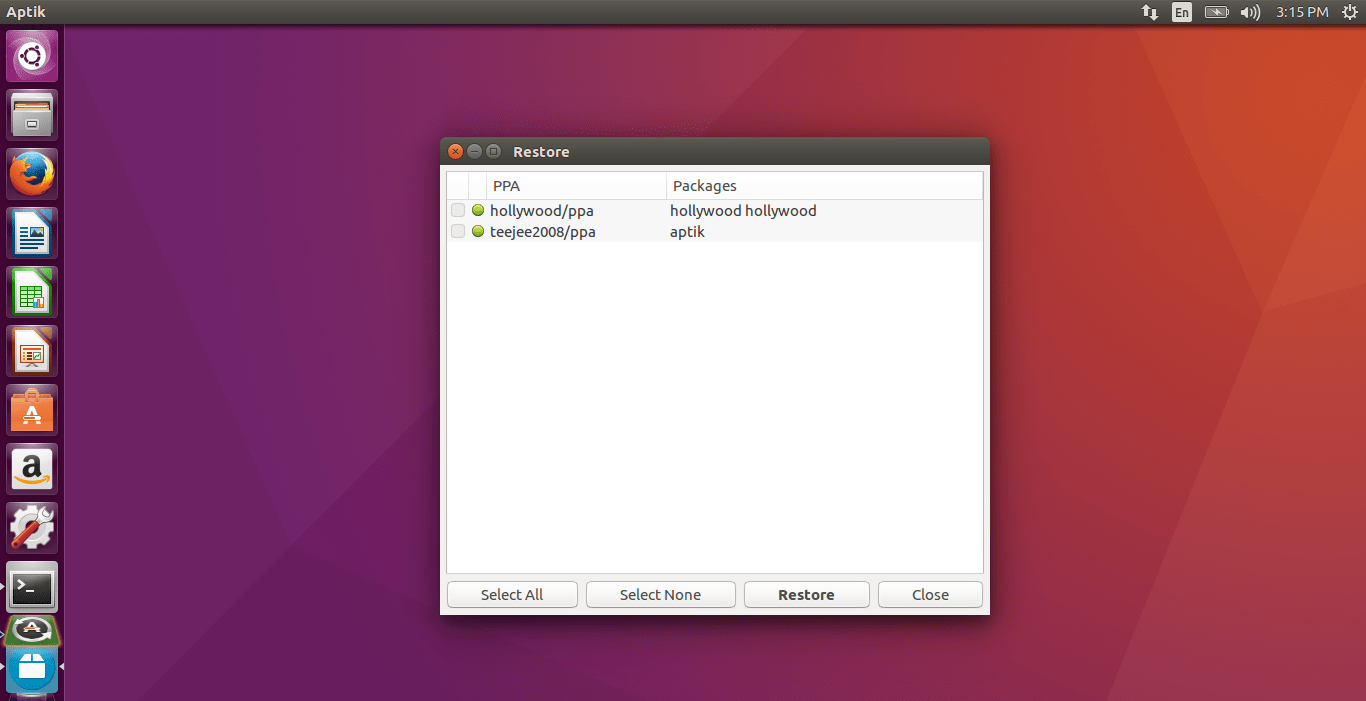
Task: Launch LibreOffice Impress from the dock
Action: coord(31,350)
